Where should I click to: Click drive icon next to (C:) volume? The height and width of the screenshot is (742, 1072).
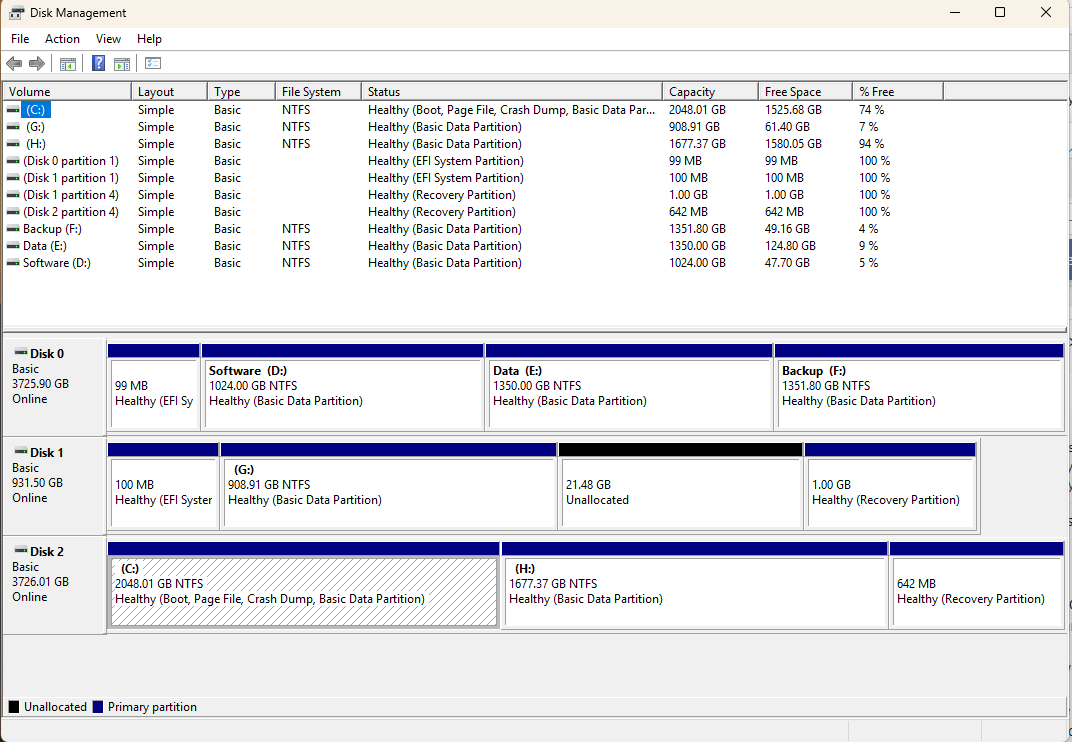(13, 110)
